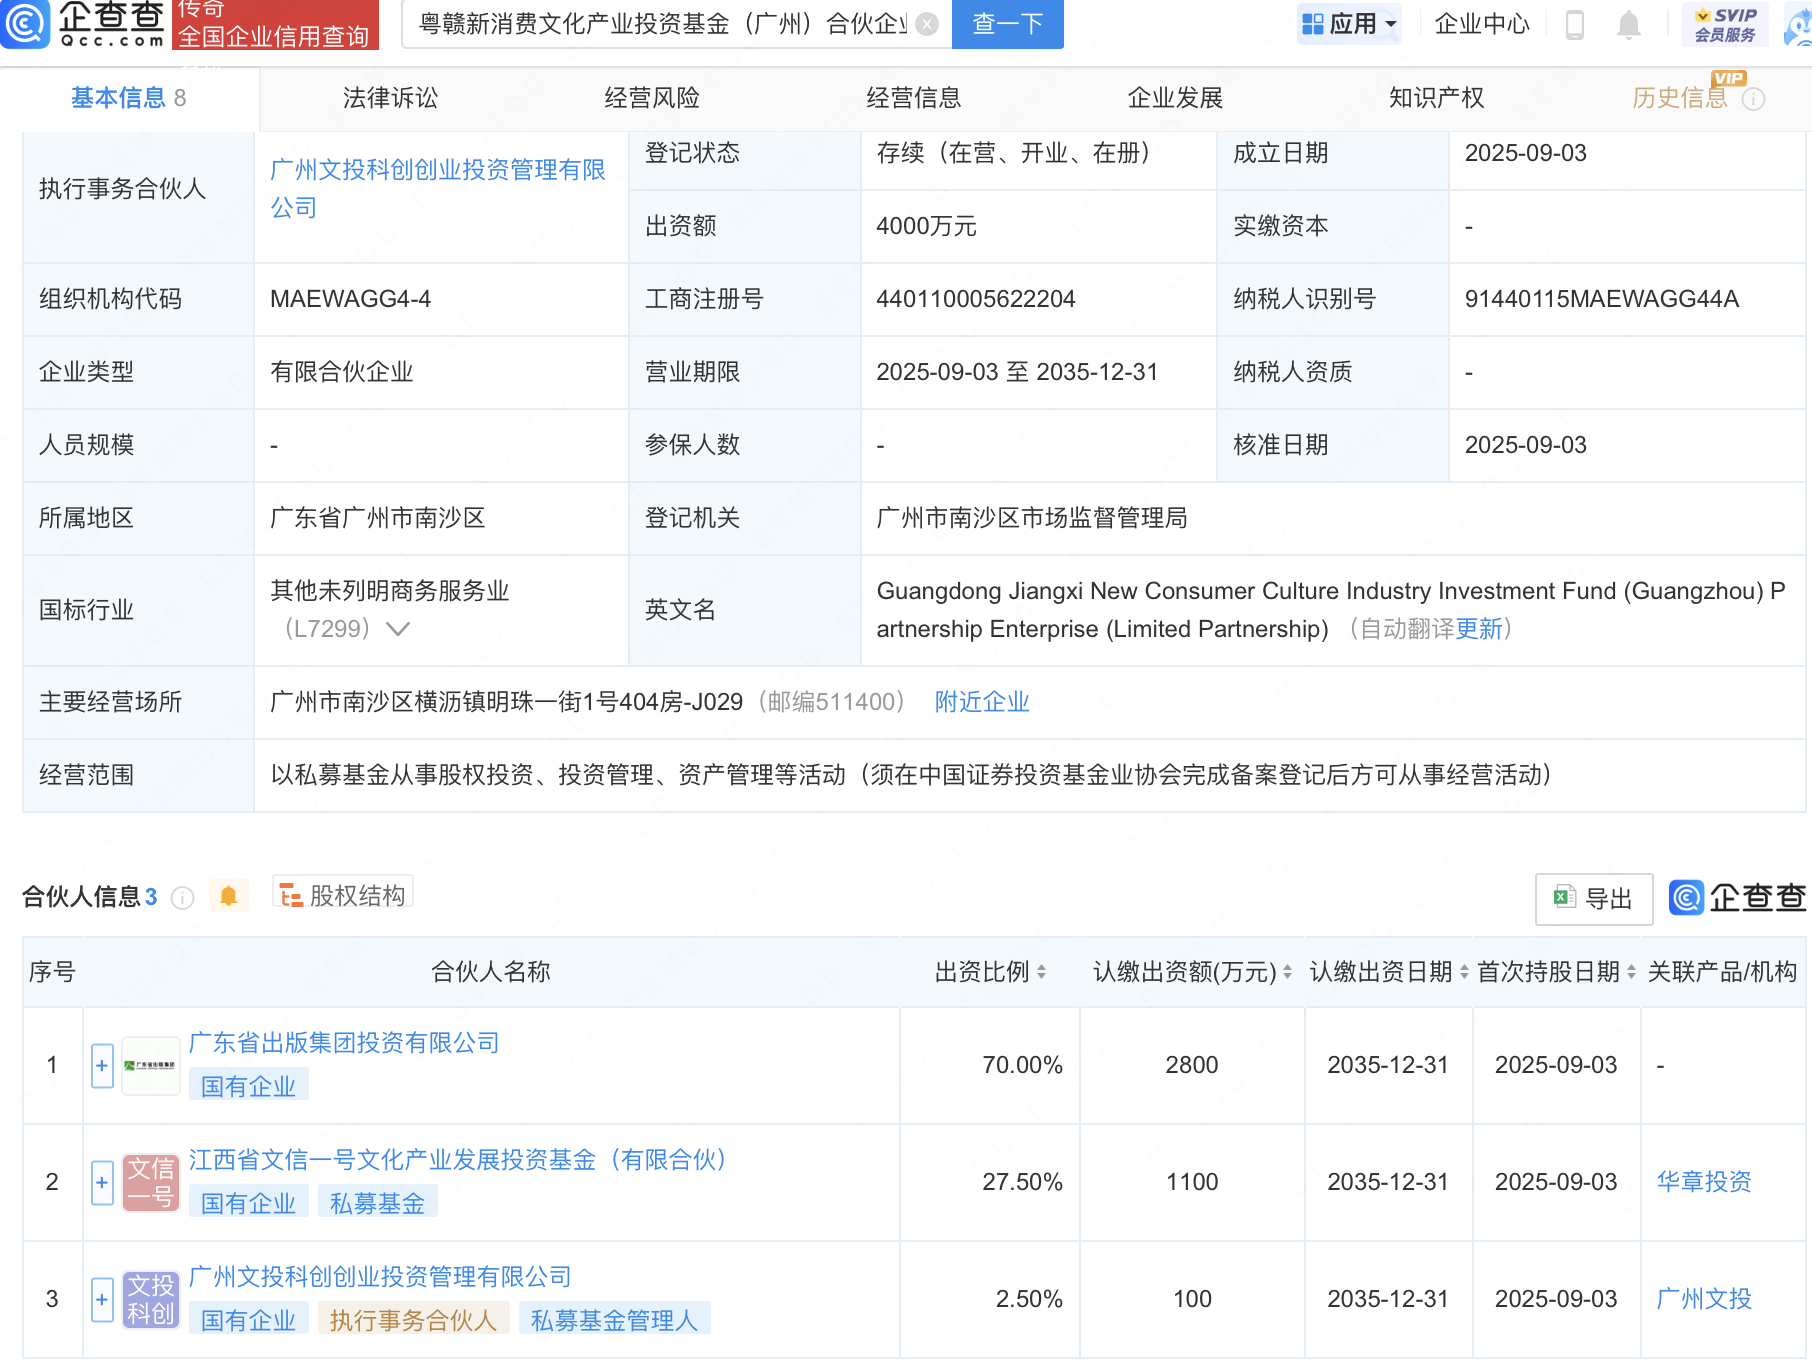The image size is (1812, 1360).
Task: Click 执行事务合伙人 tag in row 3
Action: 413,1320
